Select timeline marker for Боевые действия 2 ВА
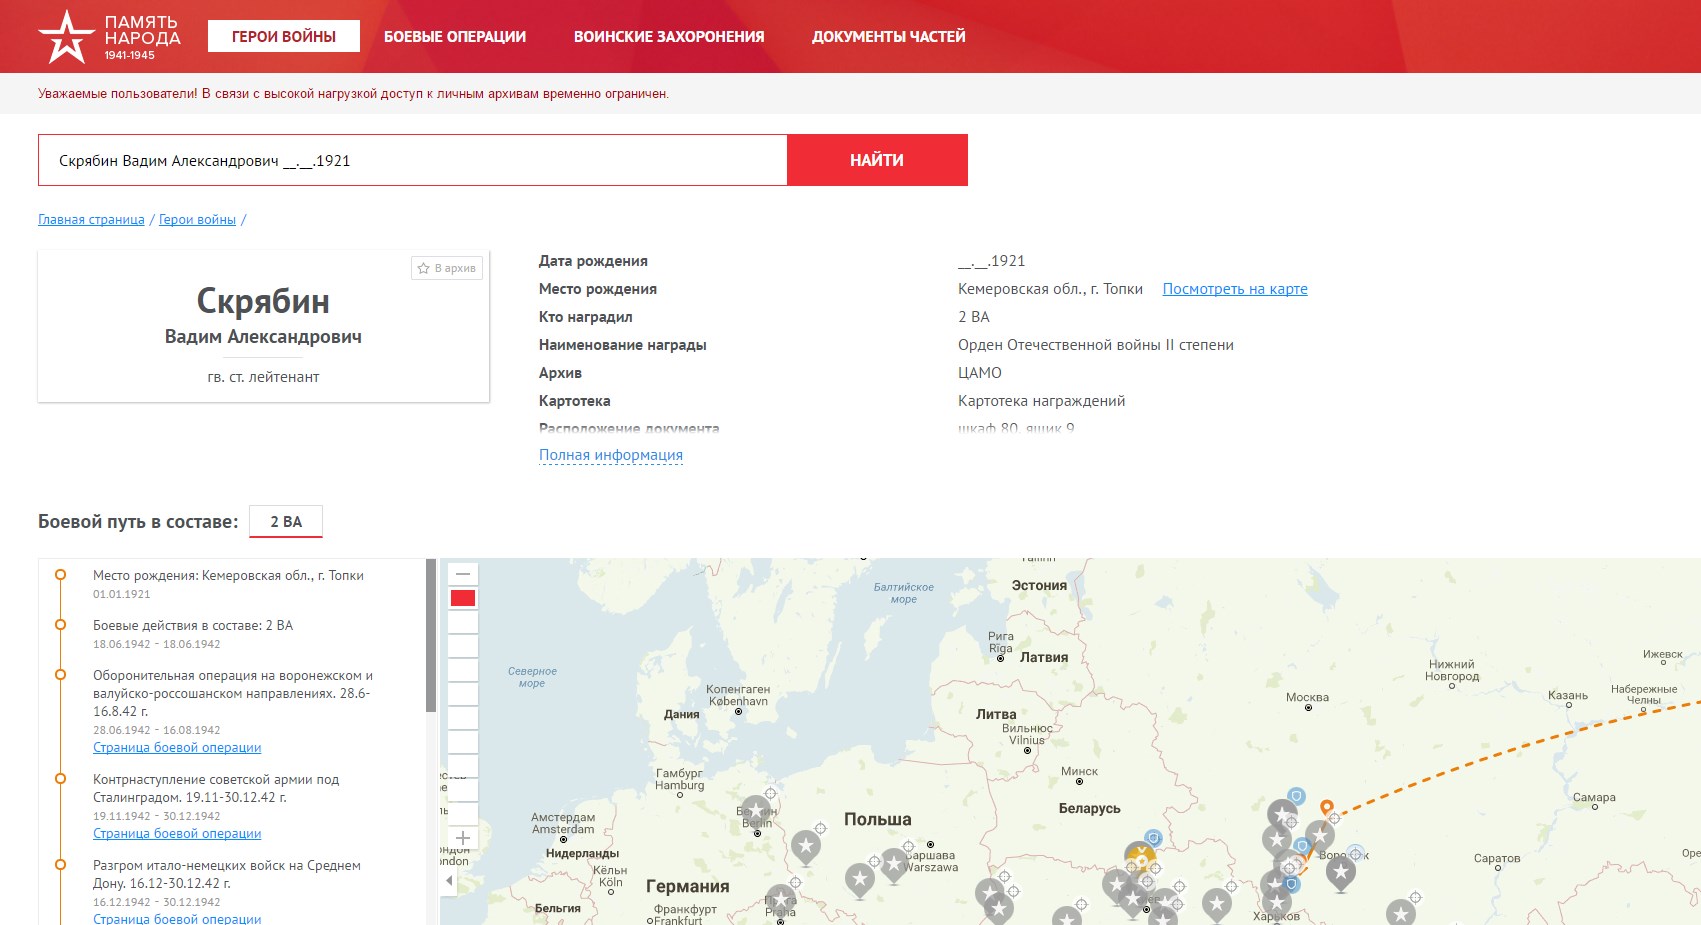This screenshot has height=925, width=1701. click(x=61, y=625)
